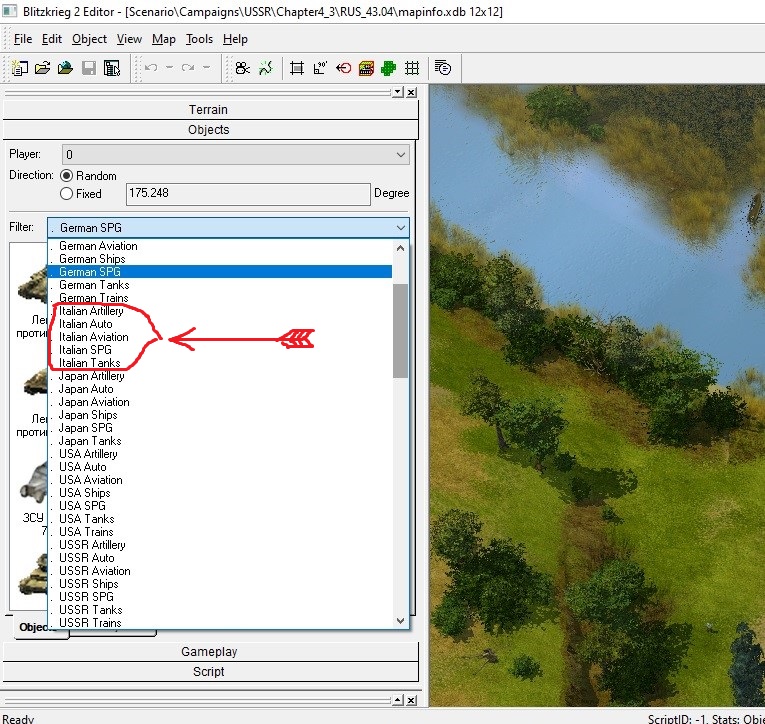Select Italian Auto in filter list
This screenshot has height=724, width=765.
tap(220, 324)
